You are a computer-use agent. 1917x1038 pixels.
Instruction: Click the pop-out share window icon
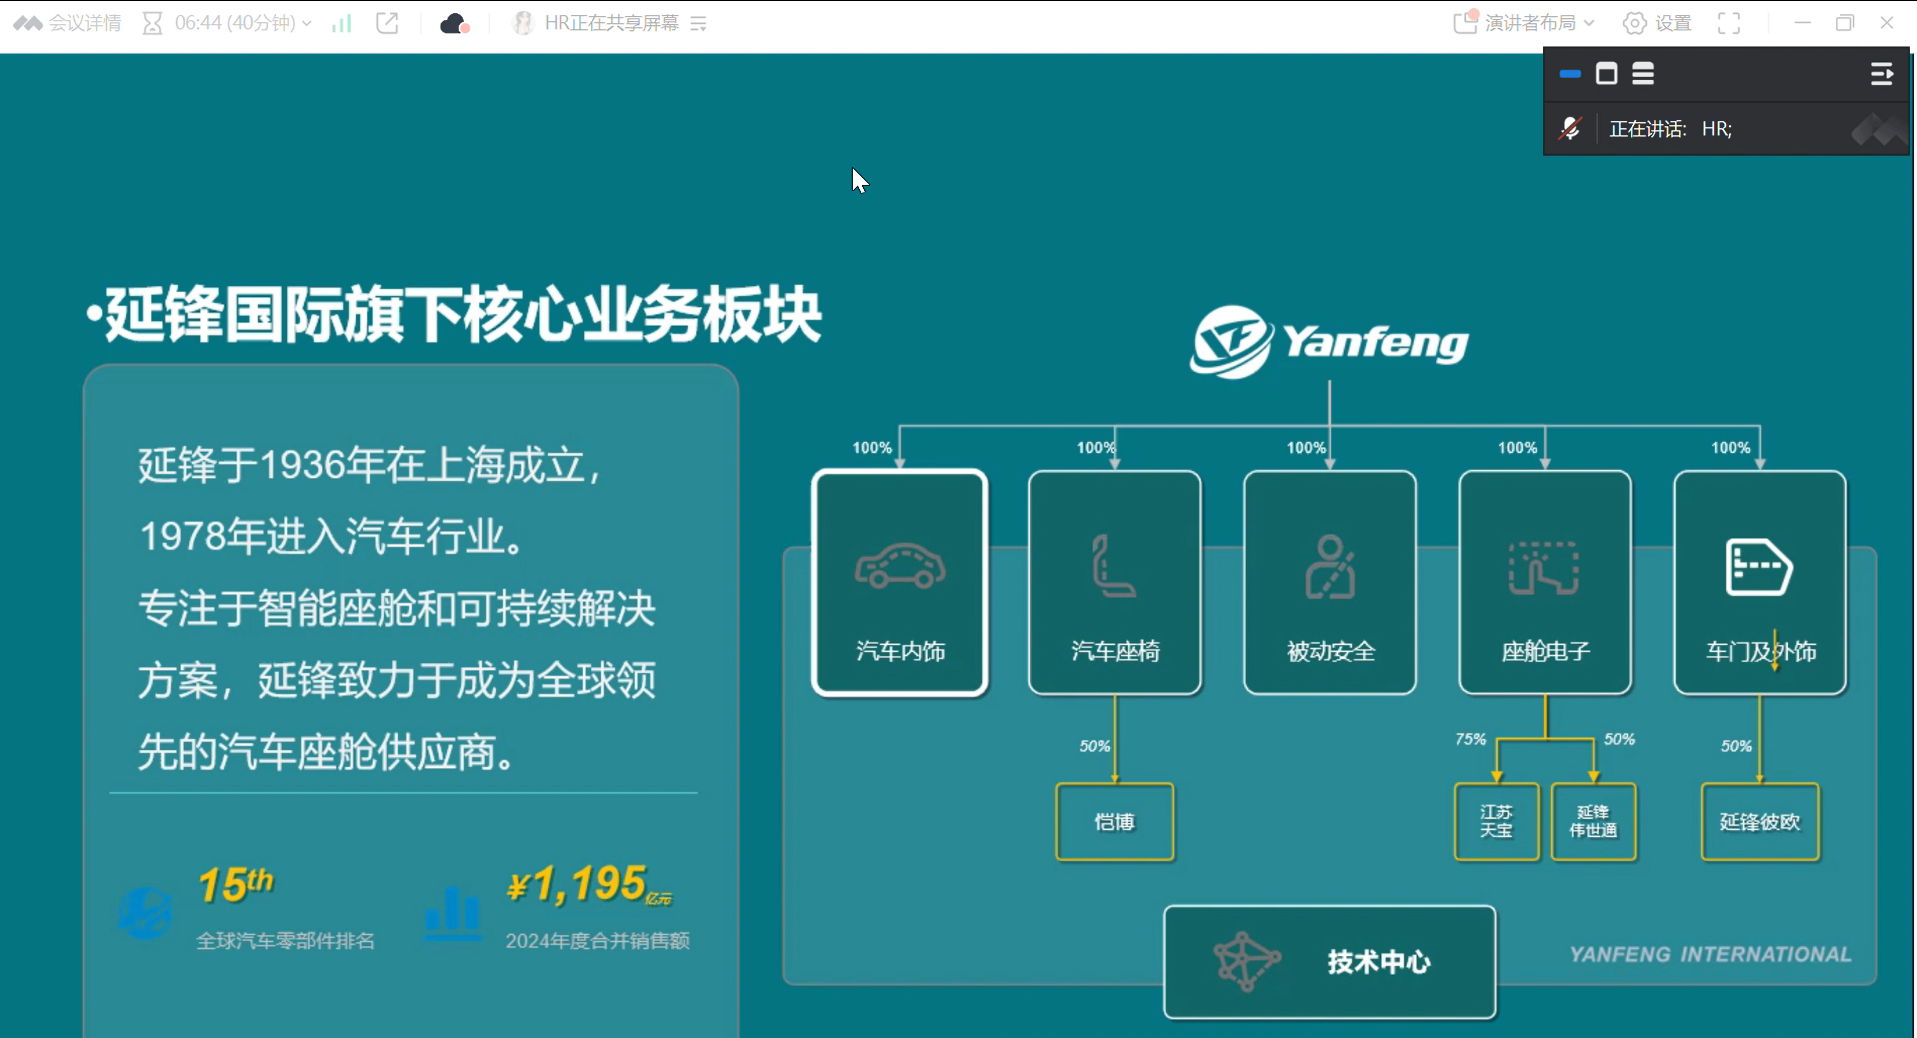pyautogui.click(x=387, y=23)
